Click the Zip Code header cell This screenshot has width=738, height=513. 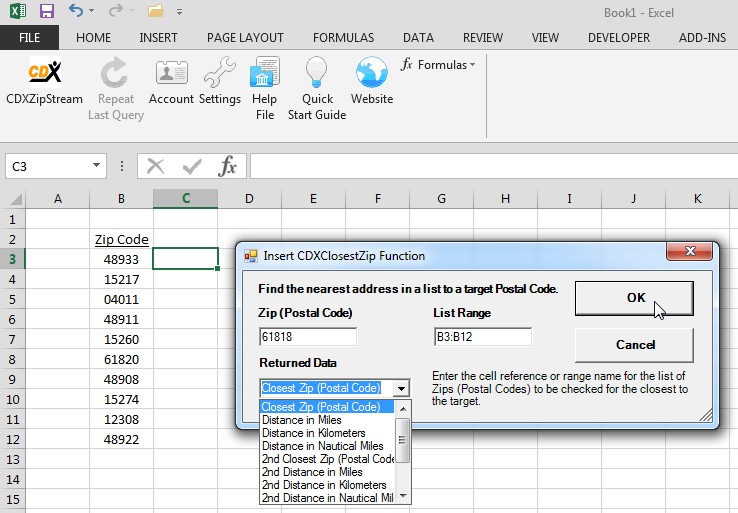coord(121,240)
